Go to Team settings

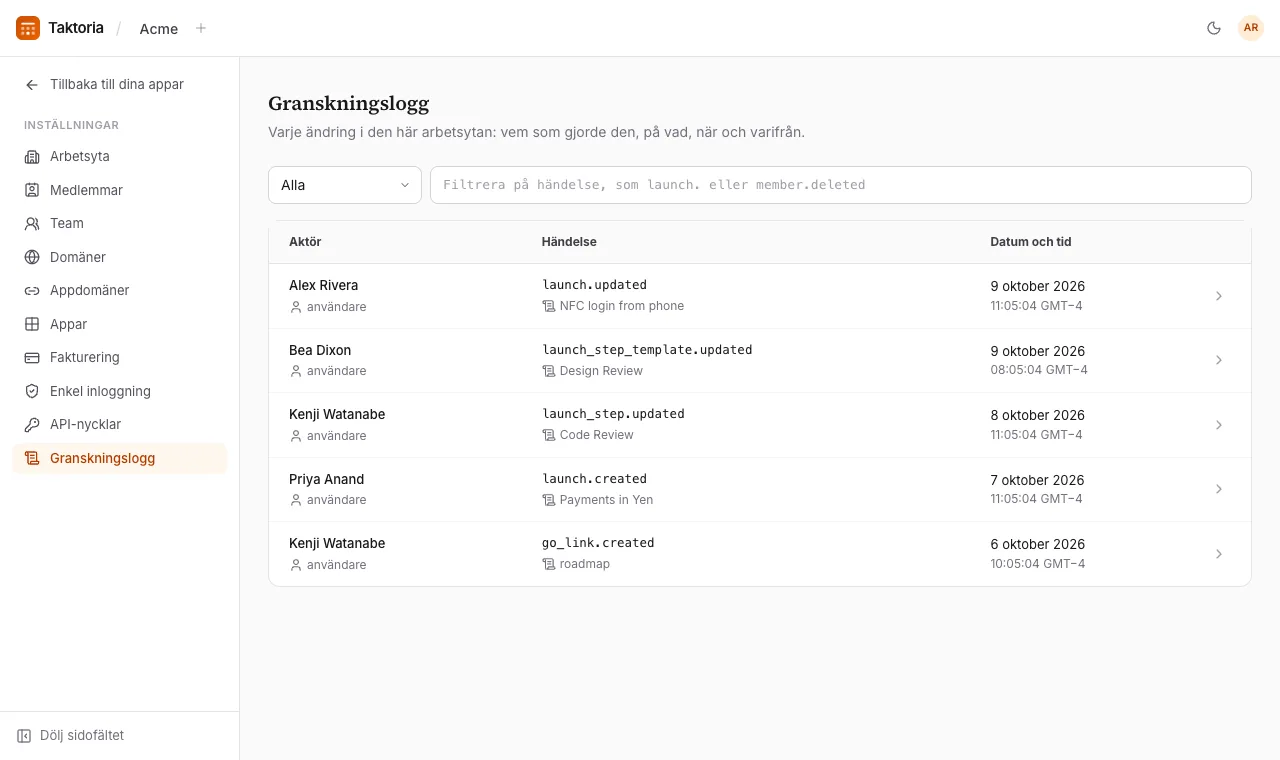(120, 224)
